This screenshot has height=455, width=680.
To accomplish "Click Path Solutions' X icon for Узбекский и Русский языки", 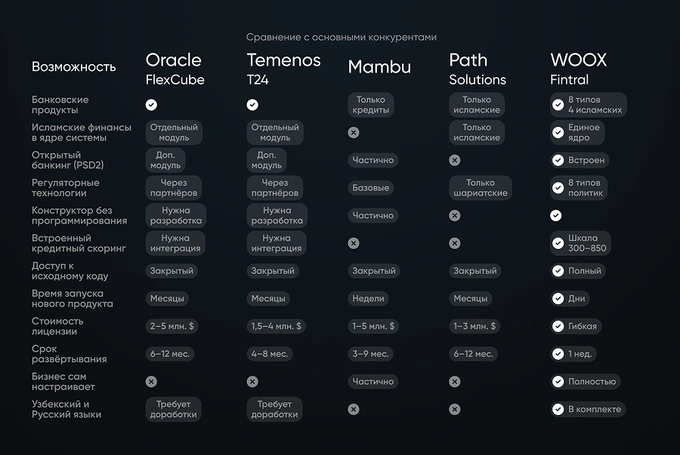I will point(455,408).
